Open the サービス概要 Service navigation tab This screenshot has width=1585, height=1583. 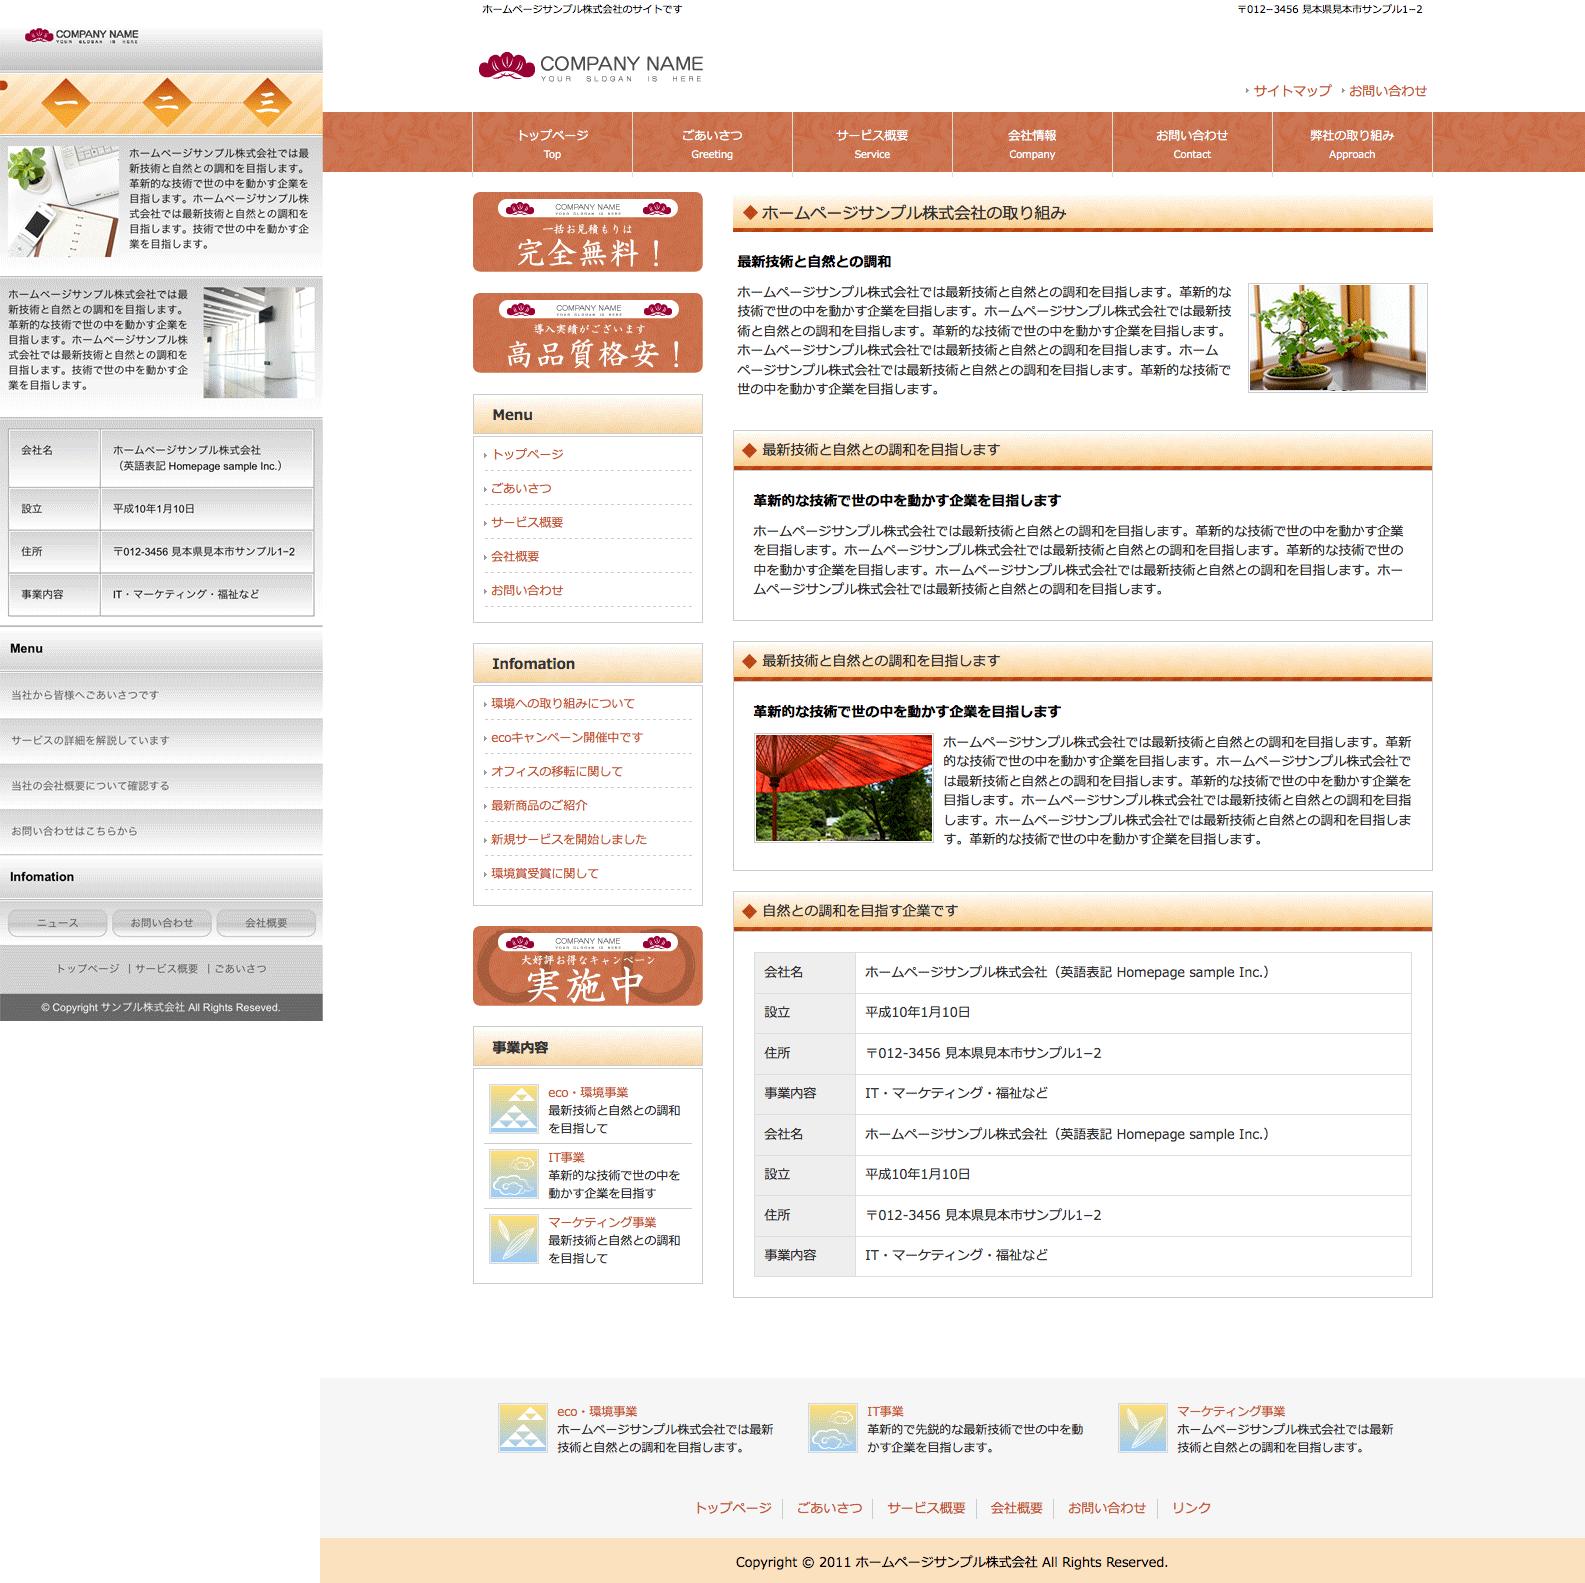click(872, 143)
